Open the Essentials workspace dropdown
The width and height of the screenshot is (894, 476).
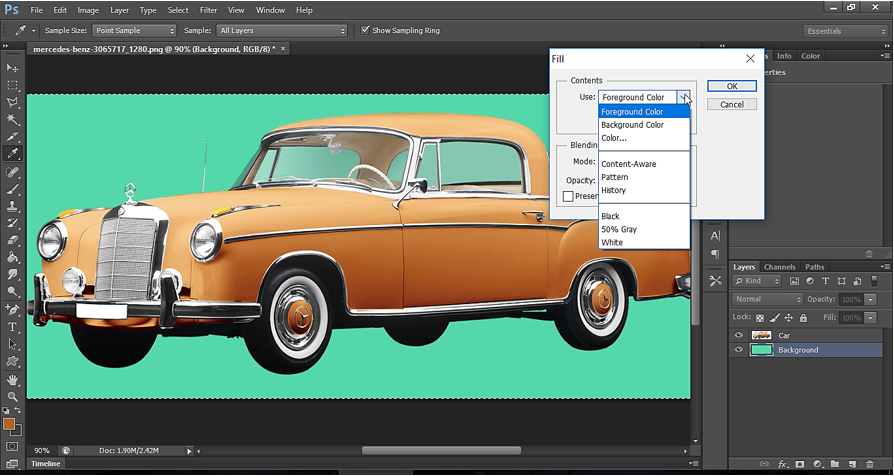tap(846, 31)
